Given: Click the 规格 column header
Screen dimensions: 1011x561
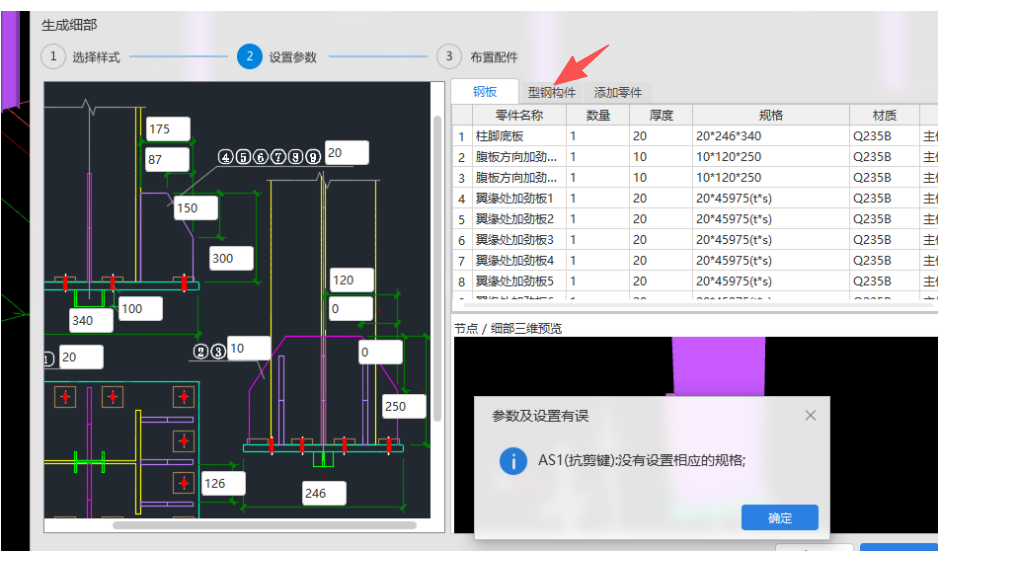Looking at the screenshot, I should [771, 115].
